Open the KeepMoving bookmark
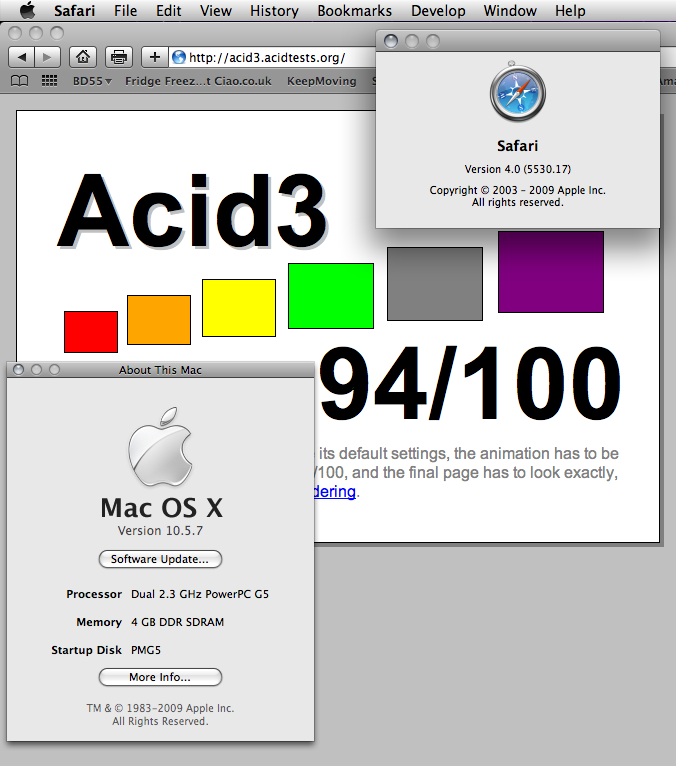This screenshot has width=676, height=766. click(321, 81)
